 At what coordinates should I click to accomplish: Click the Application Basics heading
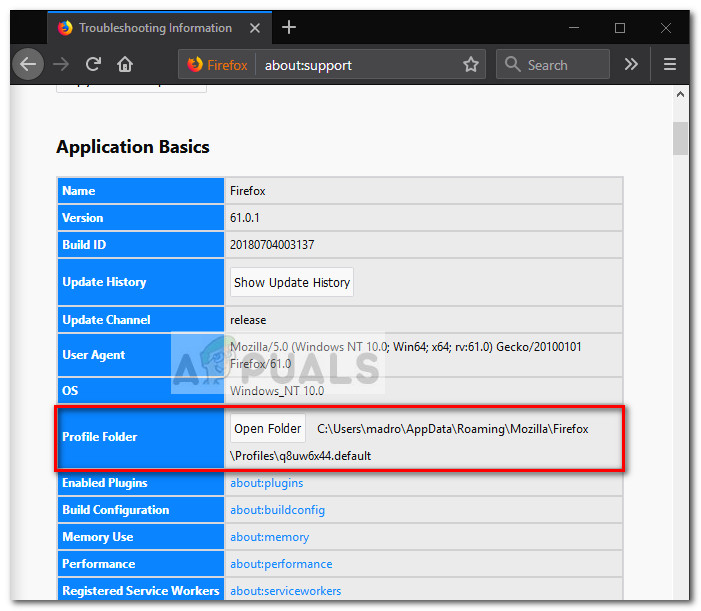(133, 147)
